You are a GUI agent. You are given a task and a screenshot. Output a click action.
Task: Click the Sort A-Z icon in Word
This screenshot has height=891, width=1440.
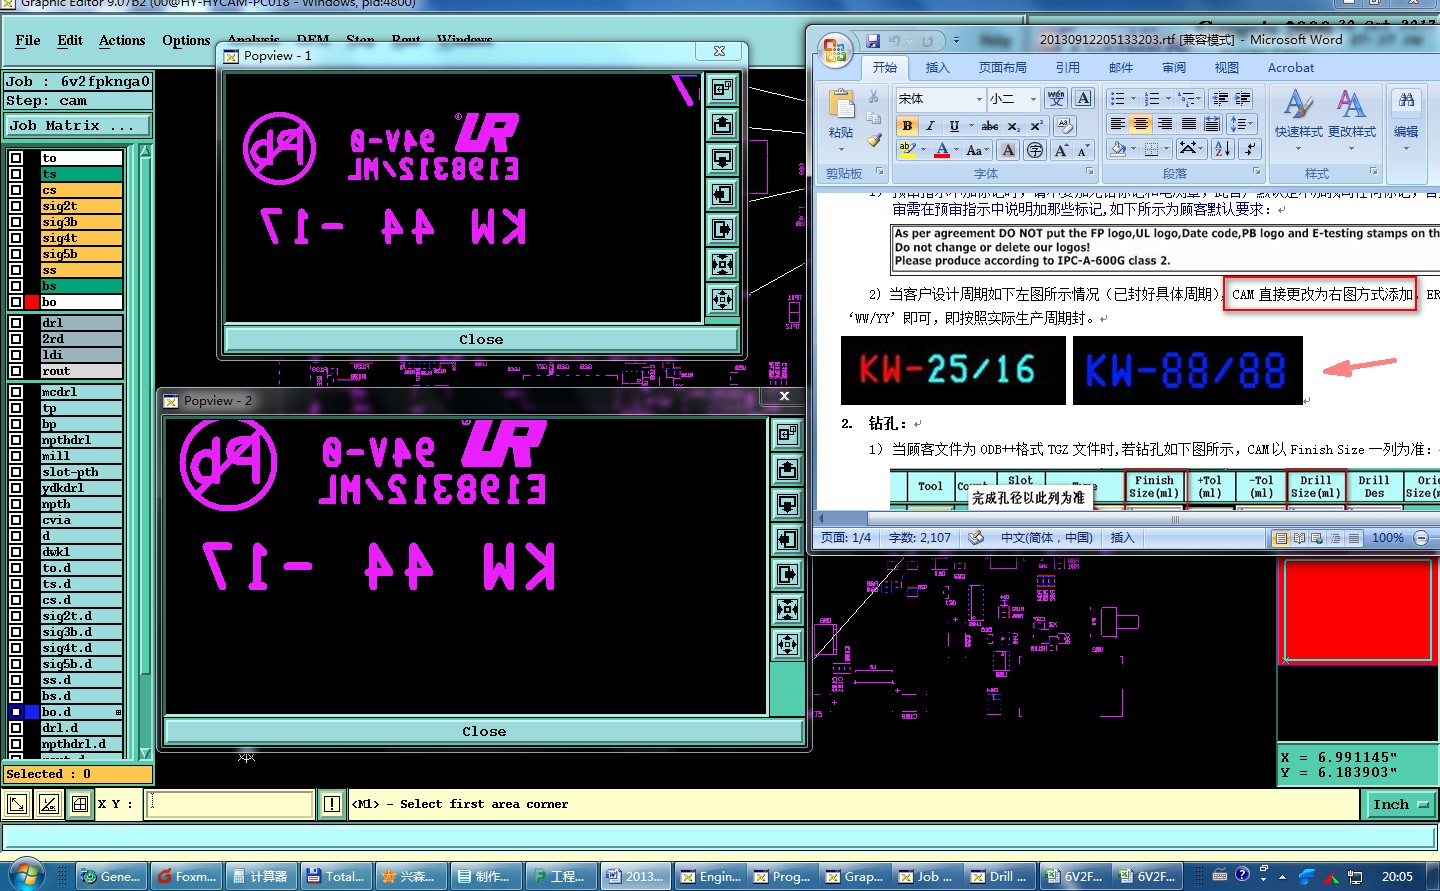coord(1222,149)
